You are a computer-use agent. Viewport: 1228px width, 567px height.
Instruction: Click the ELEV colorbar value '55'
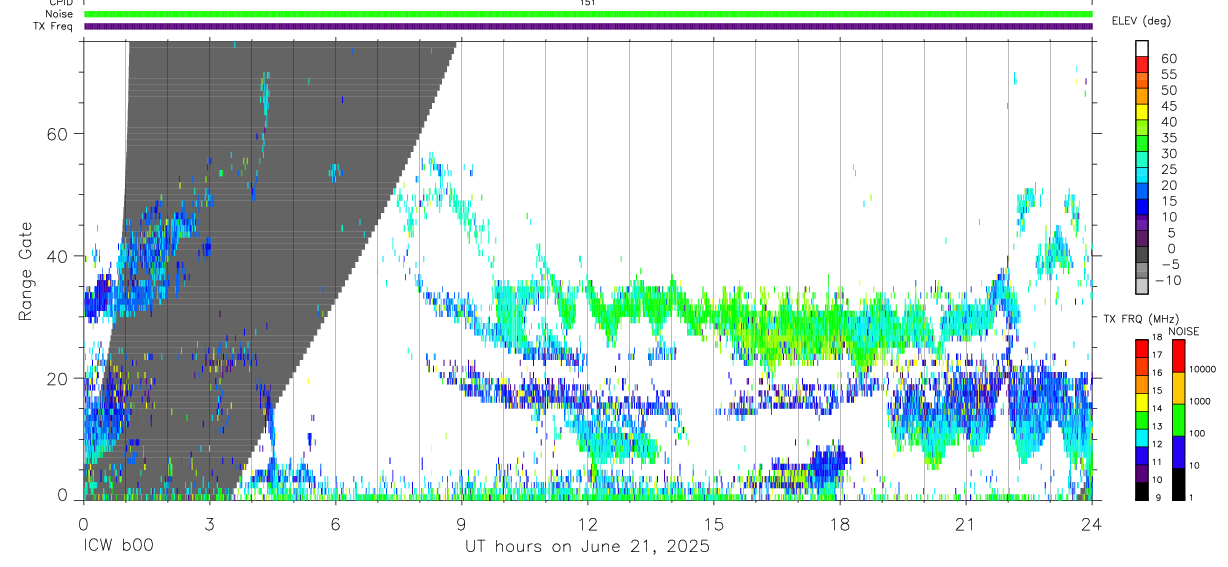pos(1169,74)
